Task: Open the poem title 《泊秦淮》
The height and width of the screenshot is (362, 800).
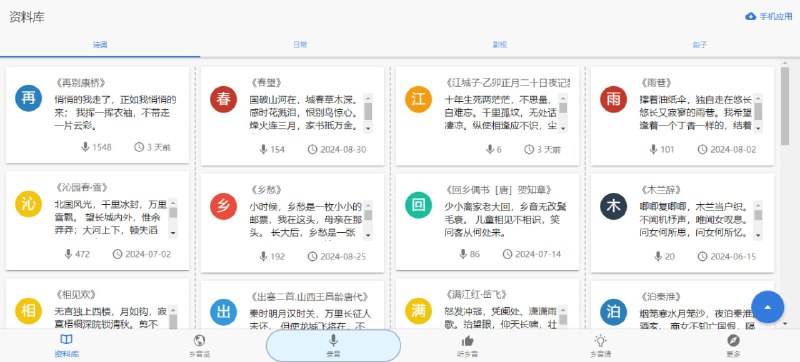Action: (661, 296)
